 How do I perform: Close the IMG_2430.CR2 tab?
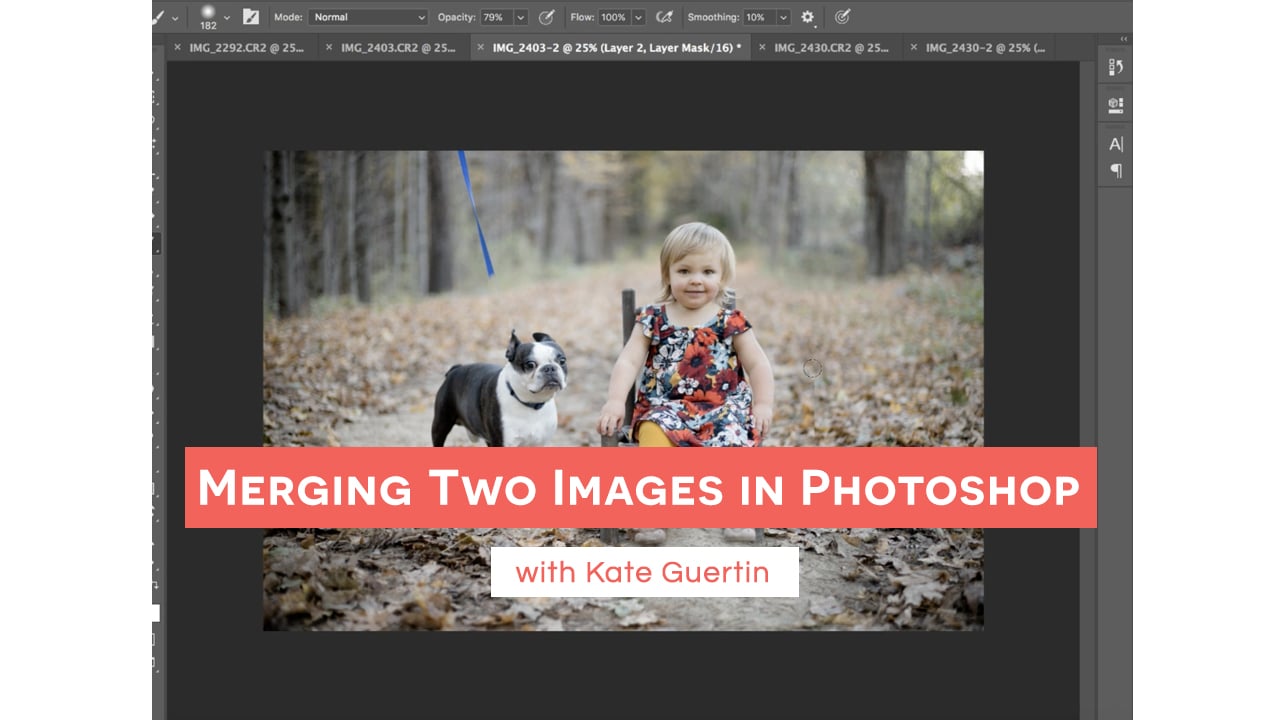click(762, 47)
